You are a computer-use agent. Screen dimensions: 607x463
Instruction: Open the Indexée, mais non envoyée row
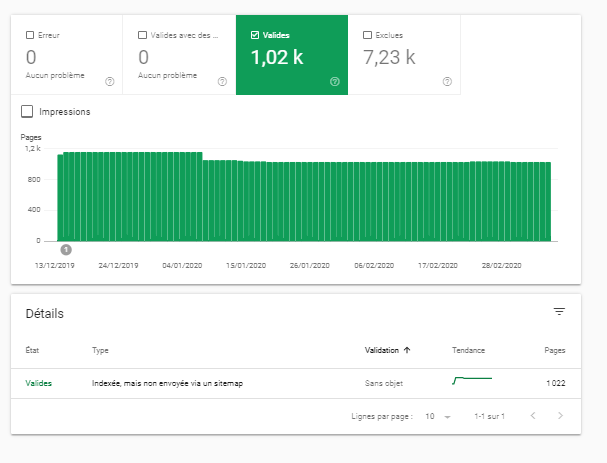pyautogui.click(x=167, y=383)
